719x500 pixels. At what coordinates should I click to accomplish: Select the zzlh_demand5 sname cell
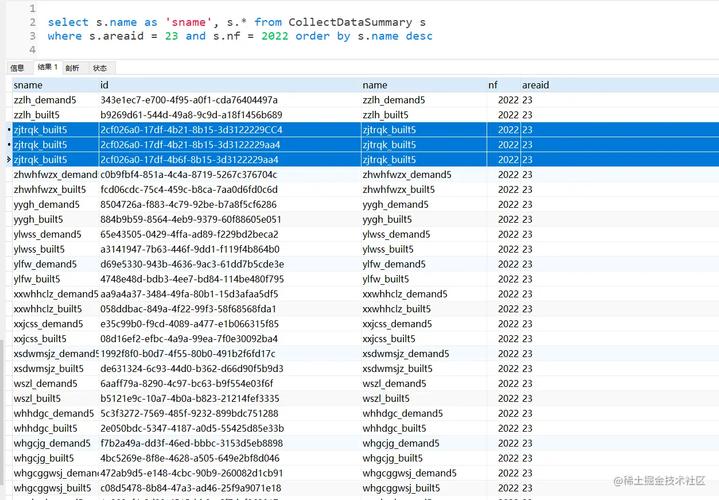(x=45, y=100)
